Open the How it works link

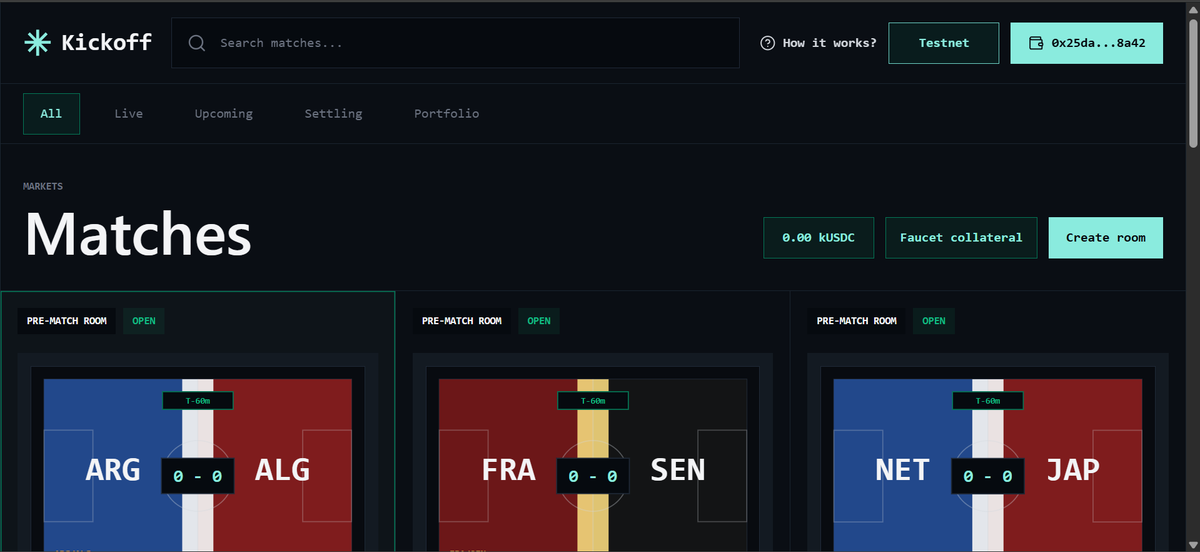[x=818, y=43]
